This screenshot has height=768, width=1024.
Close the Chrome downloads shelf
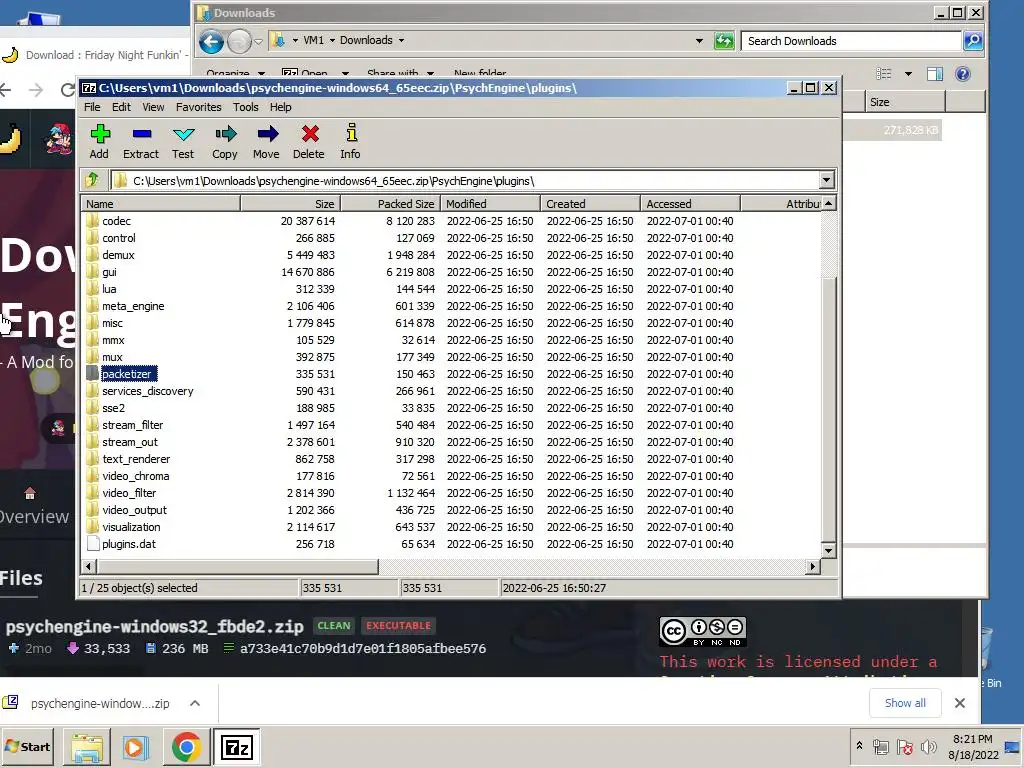[959, 703]
